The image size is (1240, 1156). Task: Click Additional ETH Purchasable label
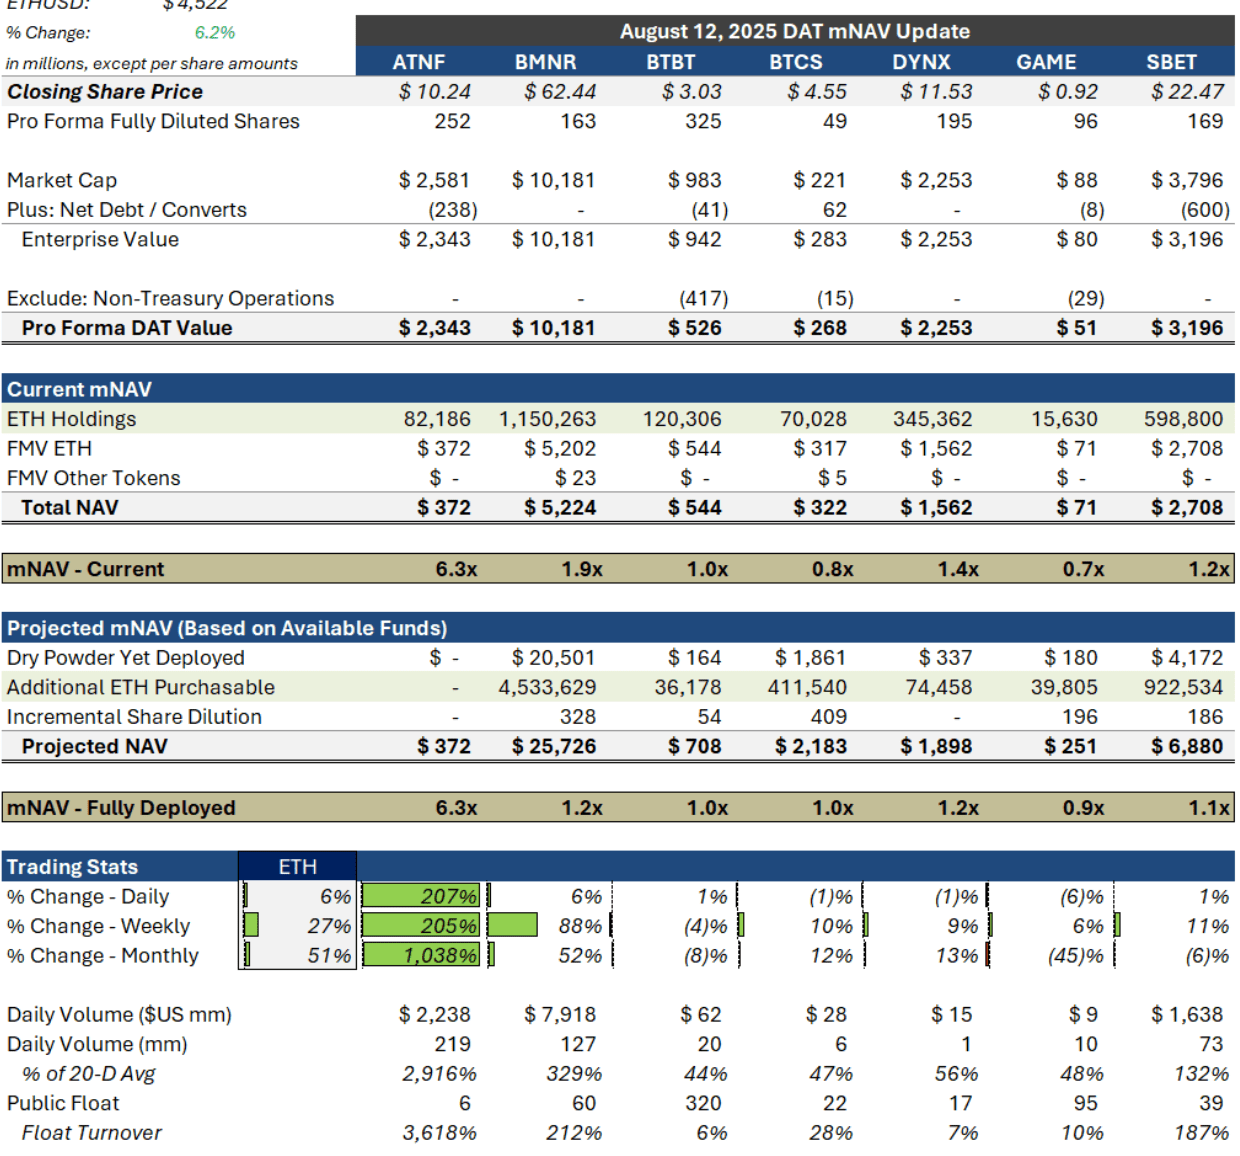(x=140, y=687)
